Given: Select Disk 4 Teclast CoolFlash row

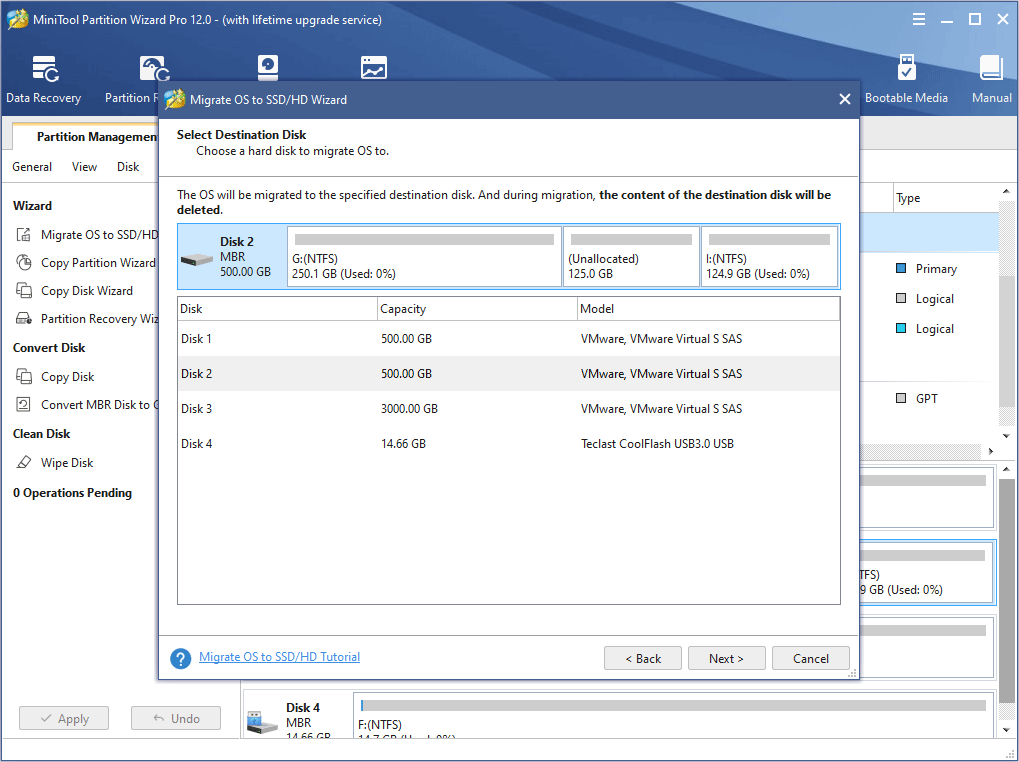Looking at the screenshot, I should pos(508,444).
